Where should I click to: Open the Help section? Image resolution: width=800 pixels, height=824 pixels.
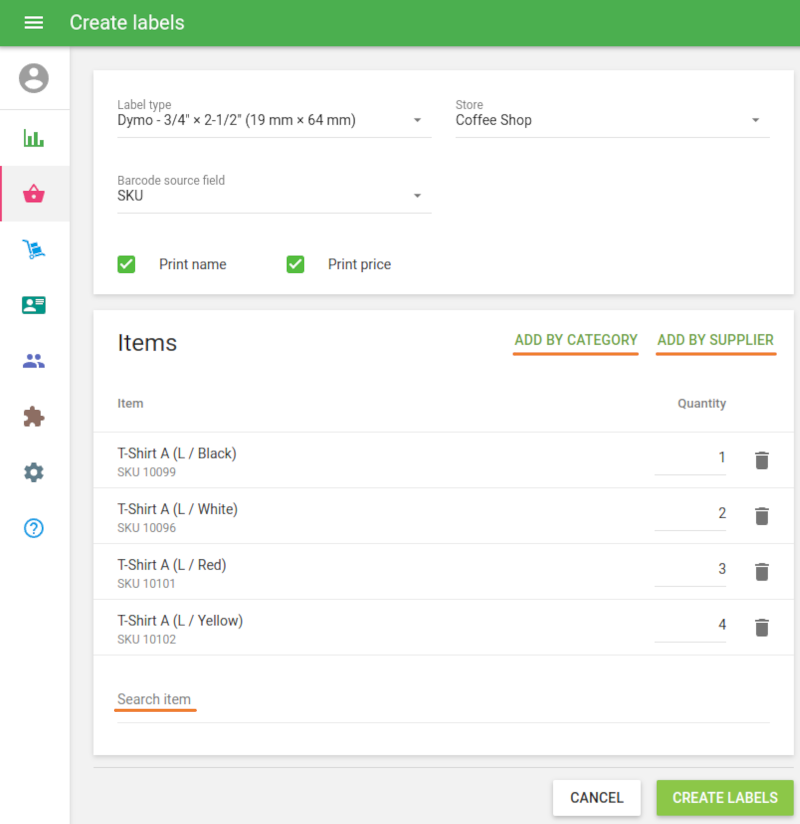coord(33,528)
